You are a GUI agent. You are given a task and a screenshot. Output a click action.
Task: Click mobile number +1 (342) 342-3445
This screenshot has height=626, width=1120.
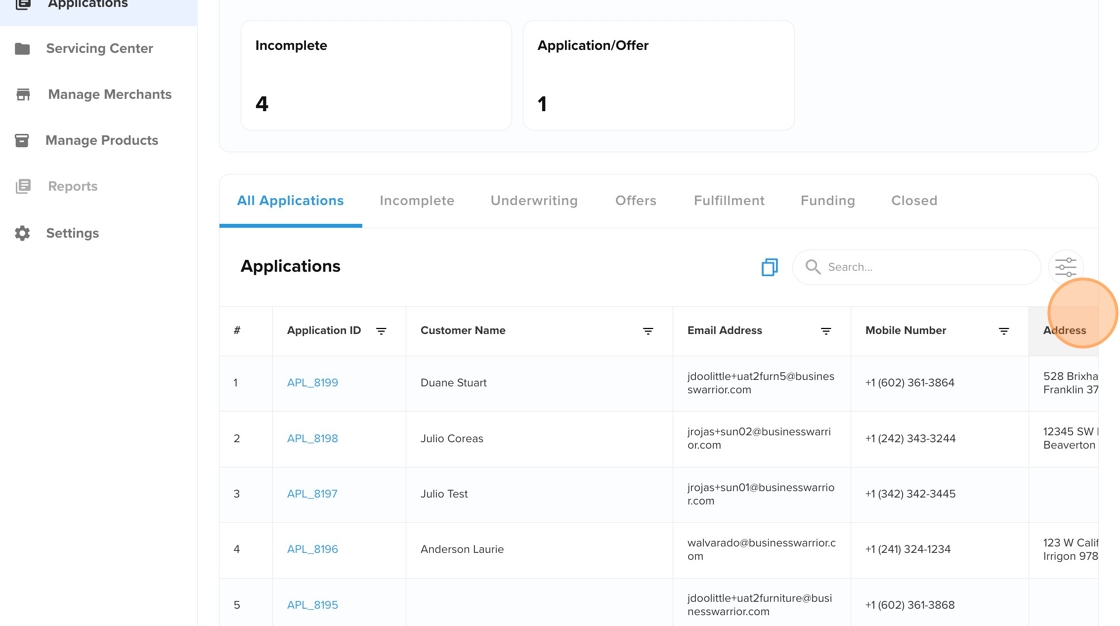point(911,494)
